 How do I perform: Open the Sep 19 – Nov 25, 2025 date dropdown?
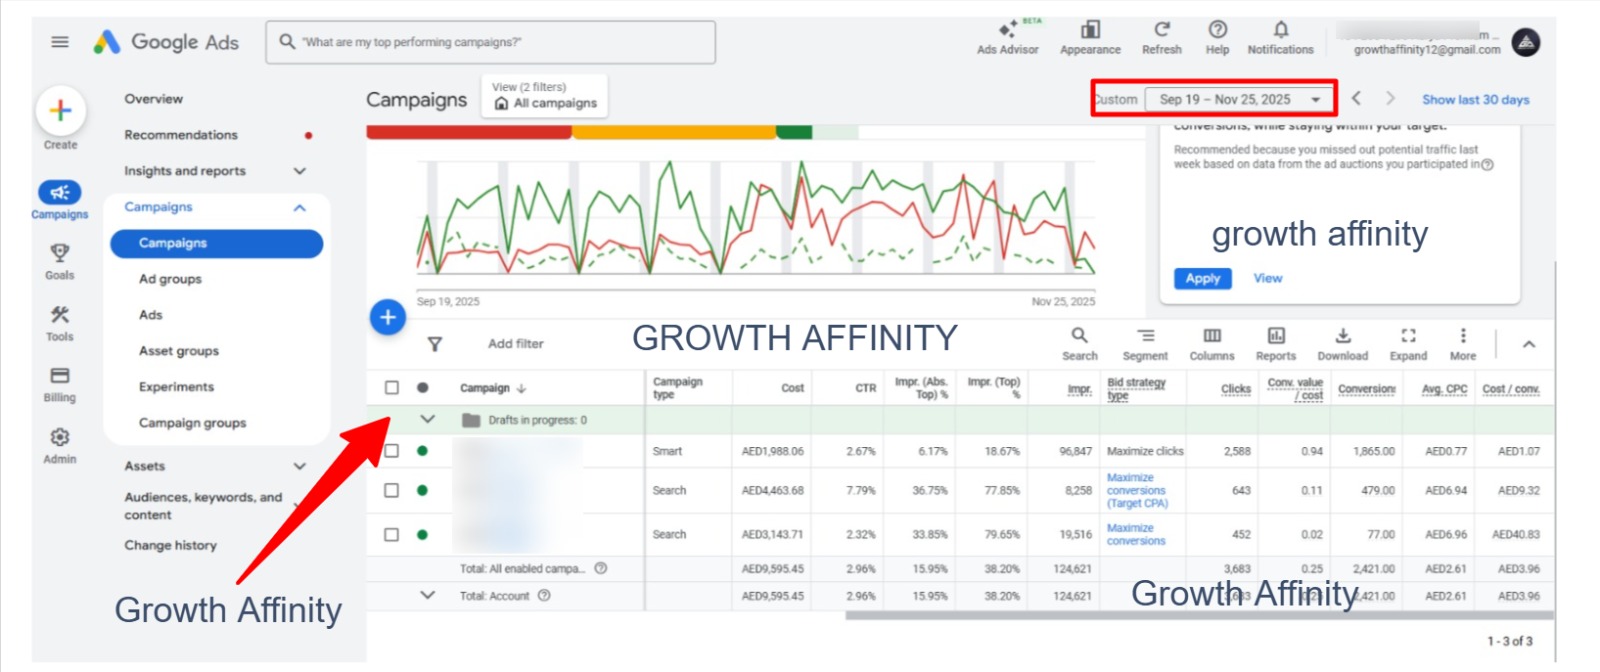(1240, 99)
